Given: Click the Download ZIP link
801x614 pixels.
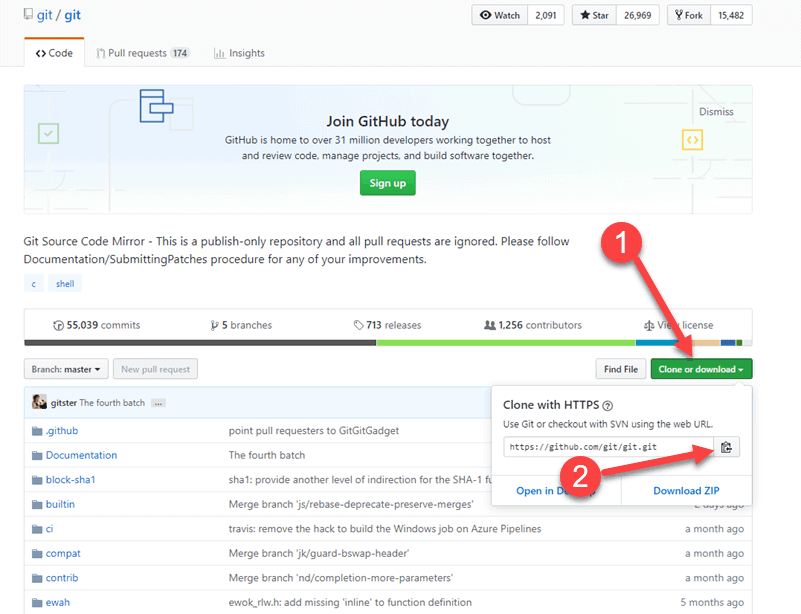Looking at the screenshot, I should coord(686,491).
